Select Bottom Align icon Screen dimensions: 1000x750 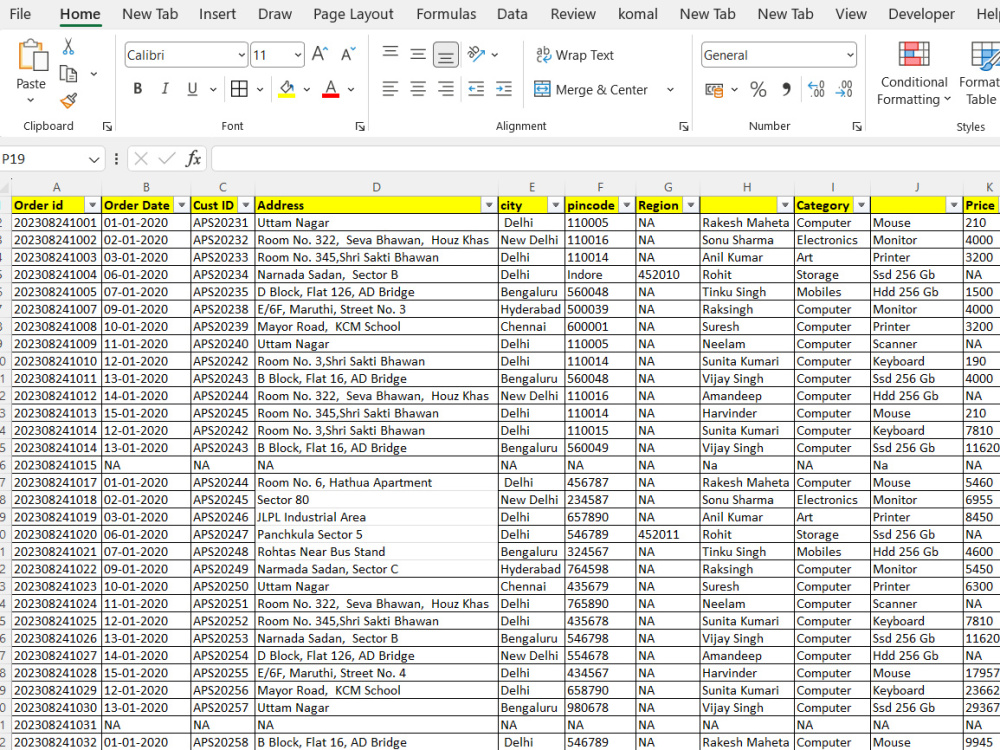[445, 55]
